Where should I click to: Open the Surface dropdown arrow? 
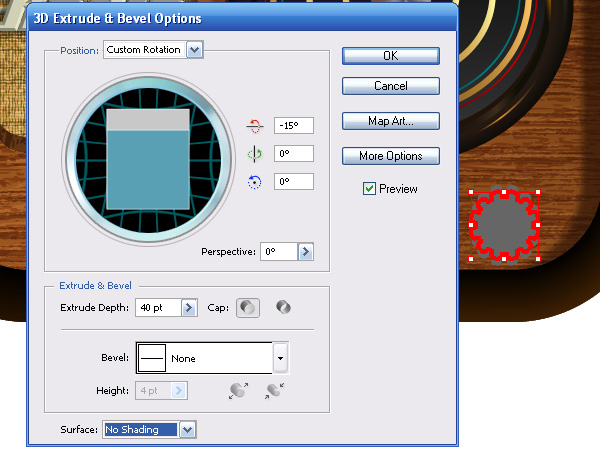coord(188,430)
